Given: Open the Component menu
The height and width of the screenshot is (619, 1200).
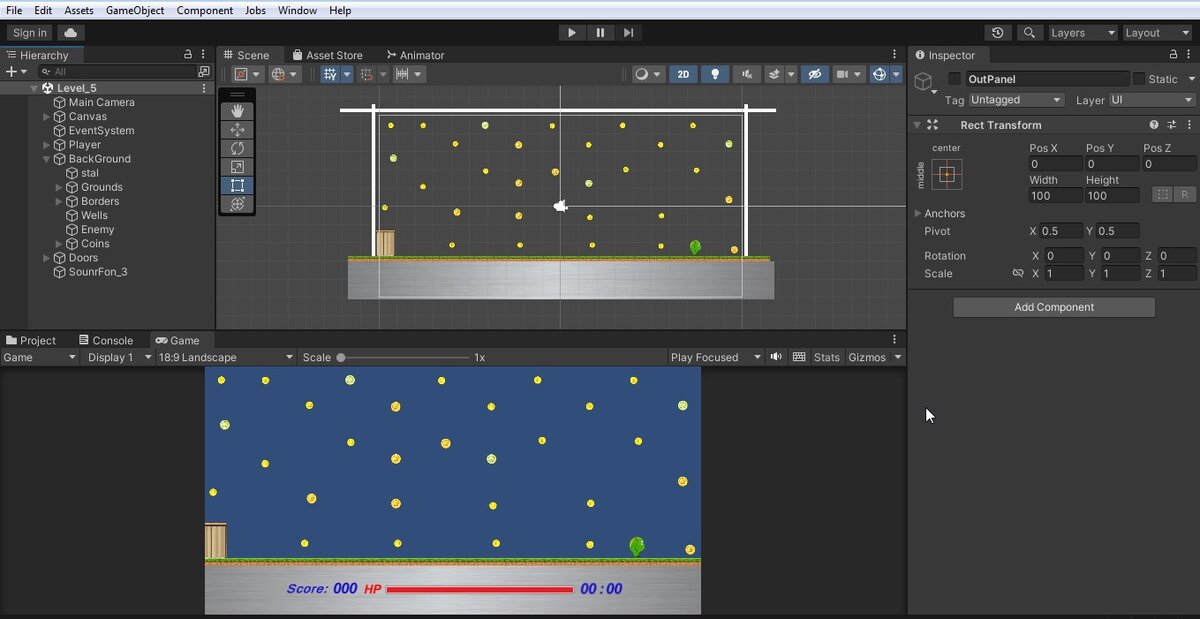Looking at the screenshot, I should coord(205,10).
